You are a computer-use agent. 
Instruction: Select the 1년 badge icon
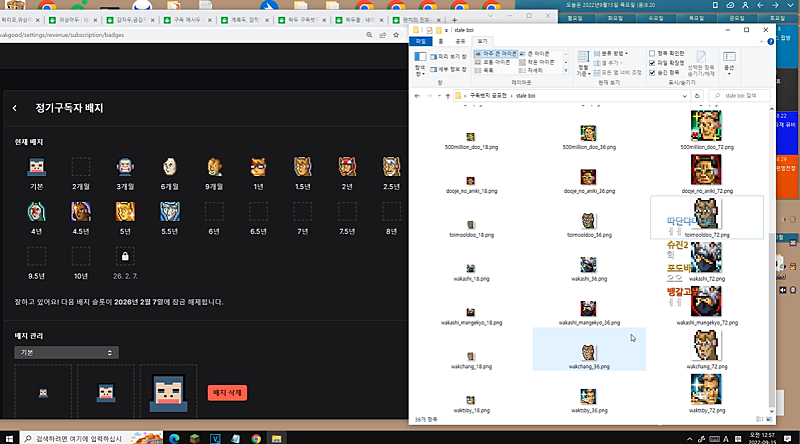(x=258, y=167)
